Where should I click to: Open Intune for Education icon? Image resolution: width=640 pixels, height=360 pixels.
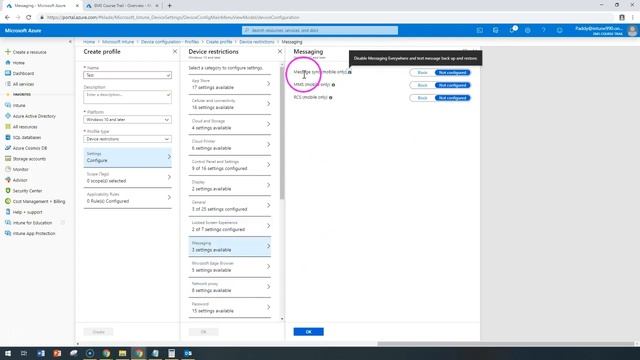tap(7, 222)
